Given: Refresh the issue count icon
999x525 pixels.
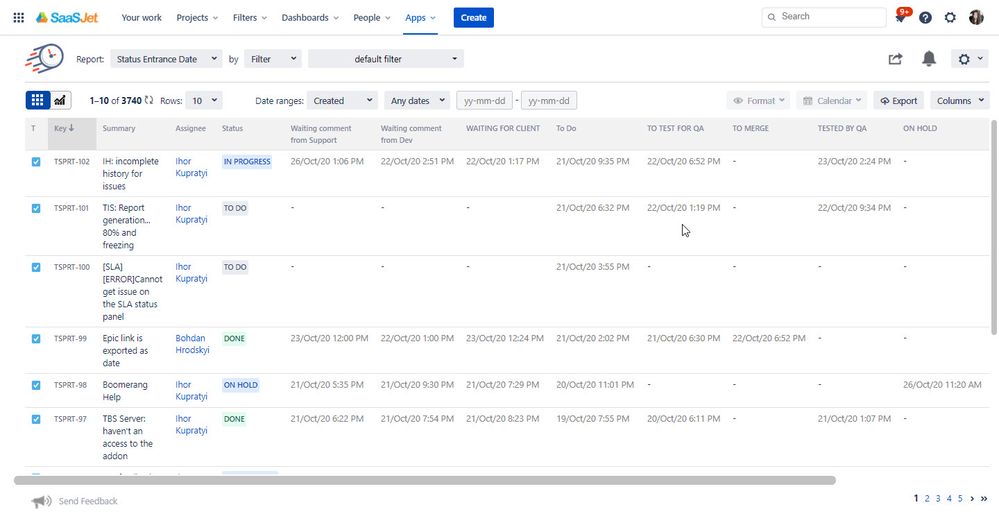Looking at the screenshot, I should pyautogui.click(x=148, y=100).
